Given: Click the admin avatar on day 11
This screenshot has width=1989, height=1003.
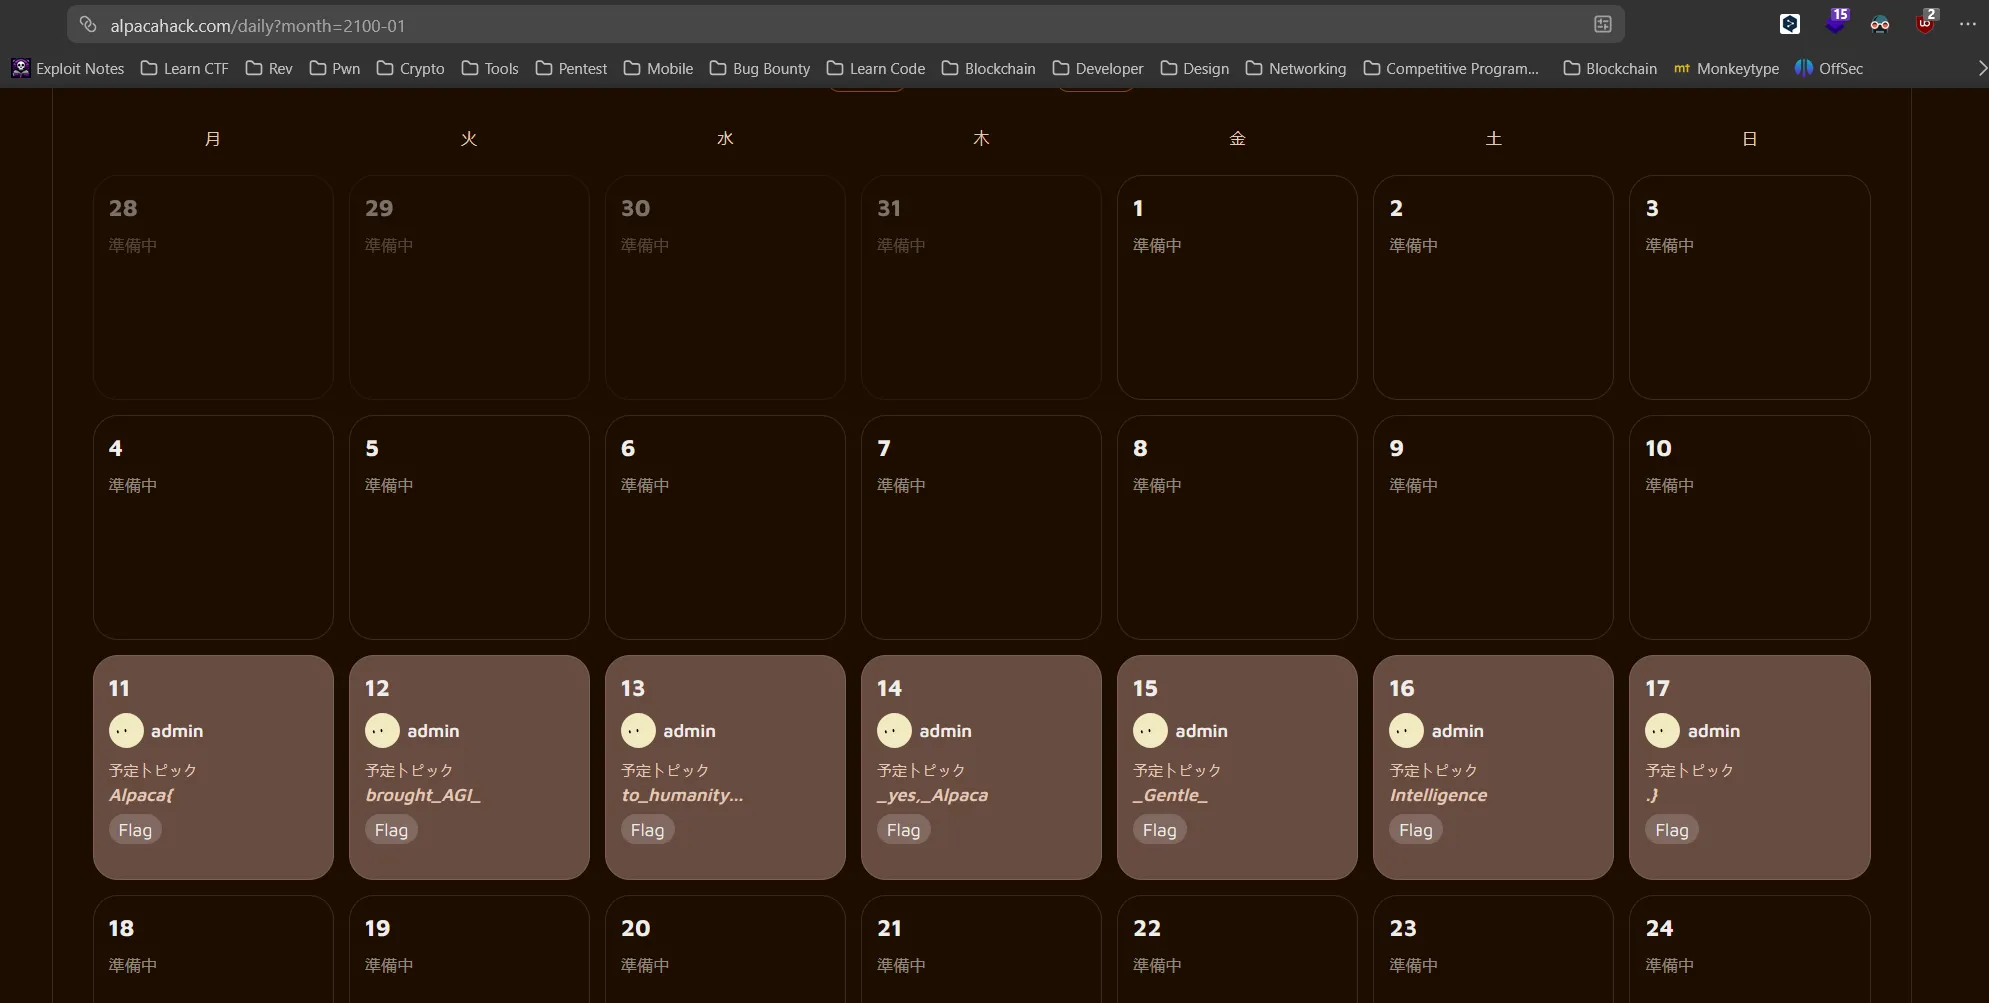Looking at the screenshot, I should pos(126,731).
